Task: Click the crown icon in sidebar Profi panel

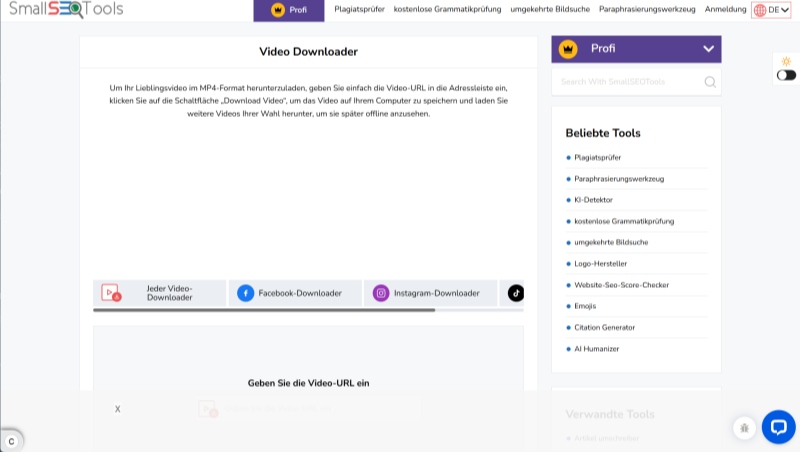Action: (569, 48)
